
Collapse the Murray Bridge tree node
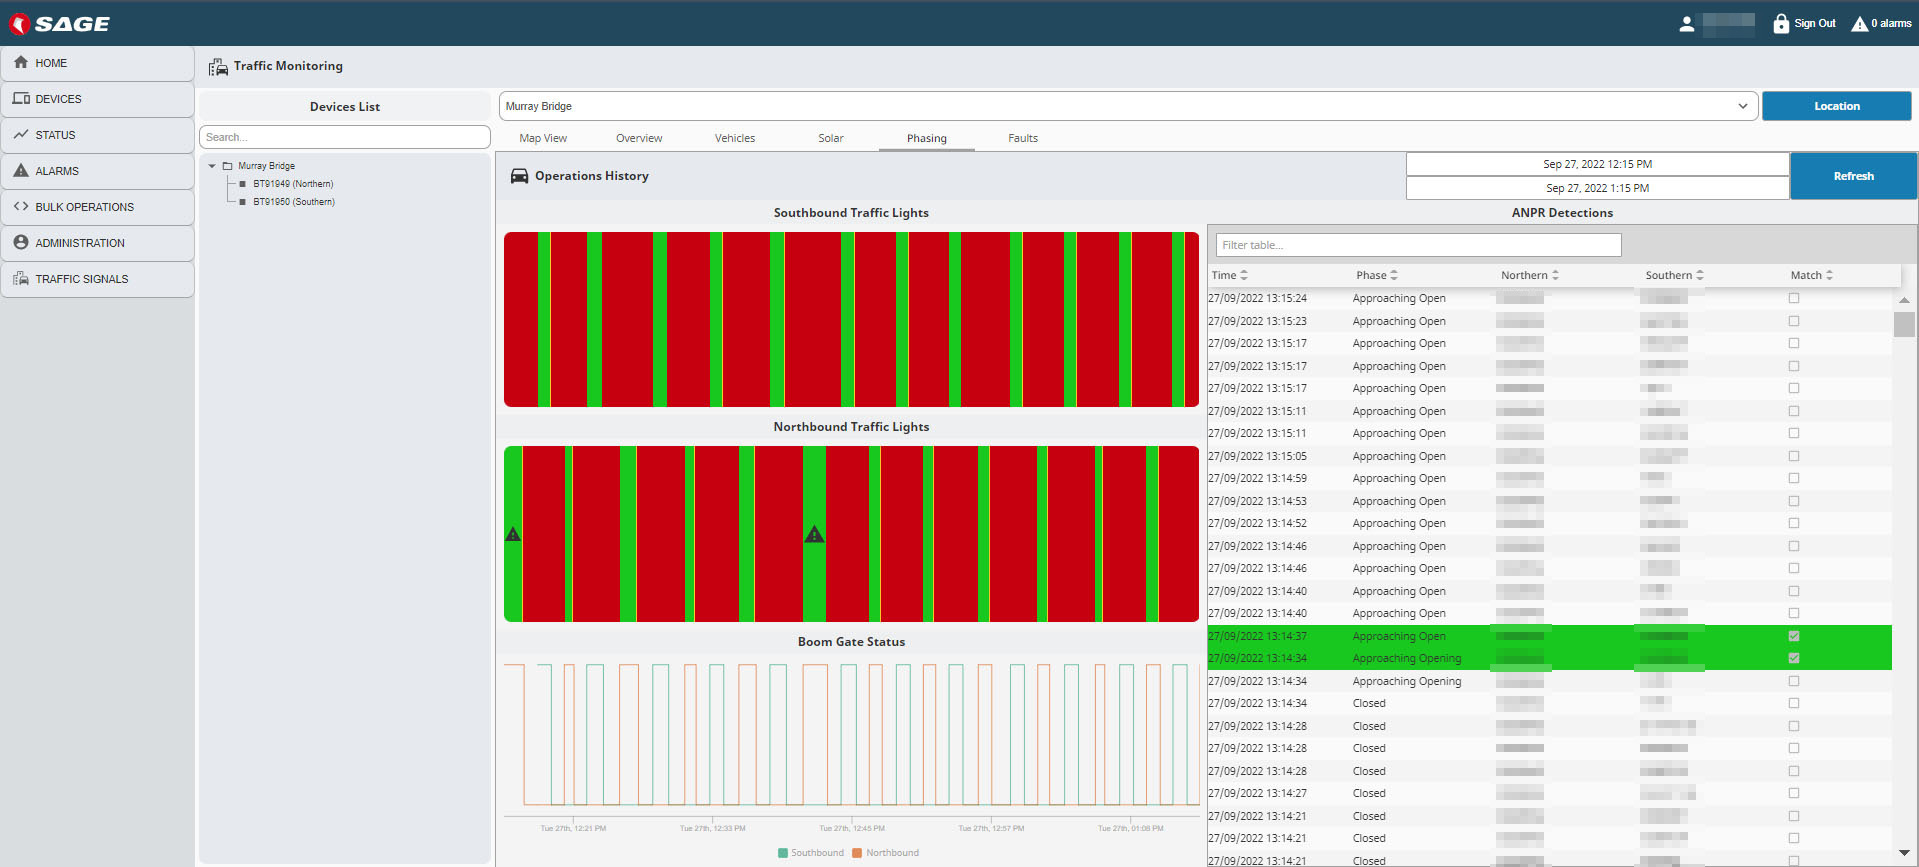pyautogui.click(x=212, y=166)
